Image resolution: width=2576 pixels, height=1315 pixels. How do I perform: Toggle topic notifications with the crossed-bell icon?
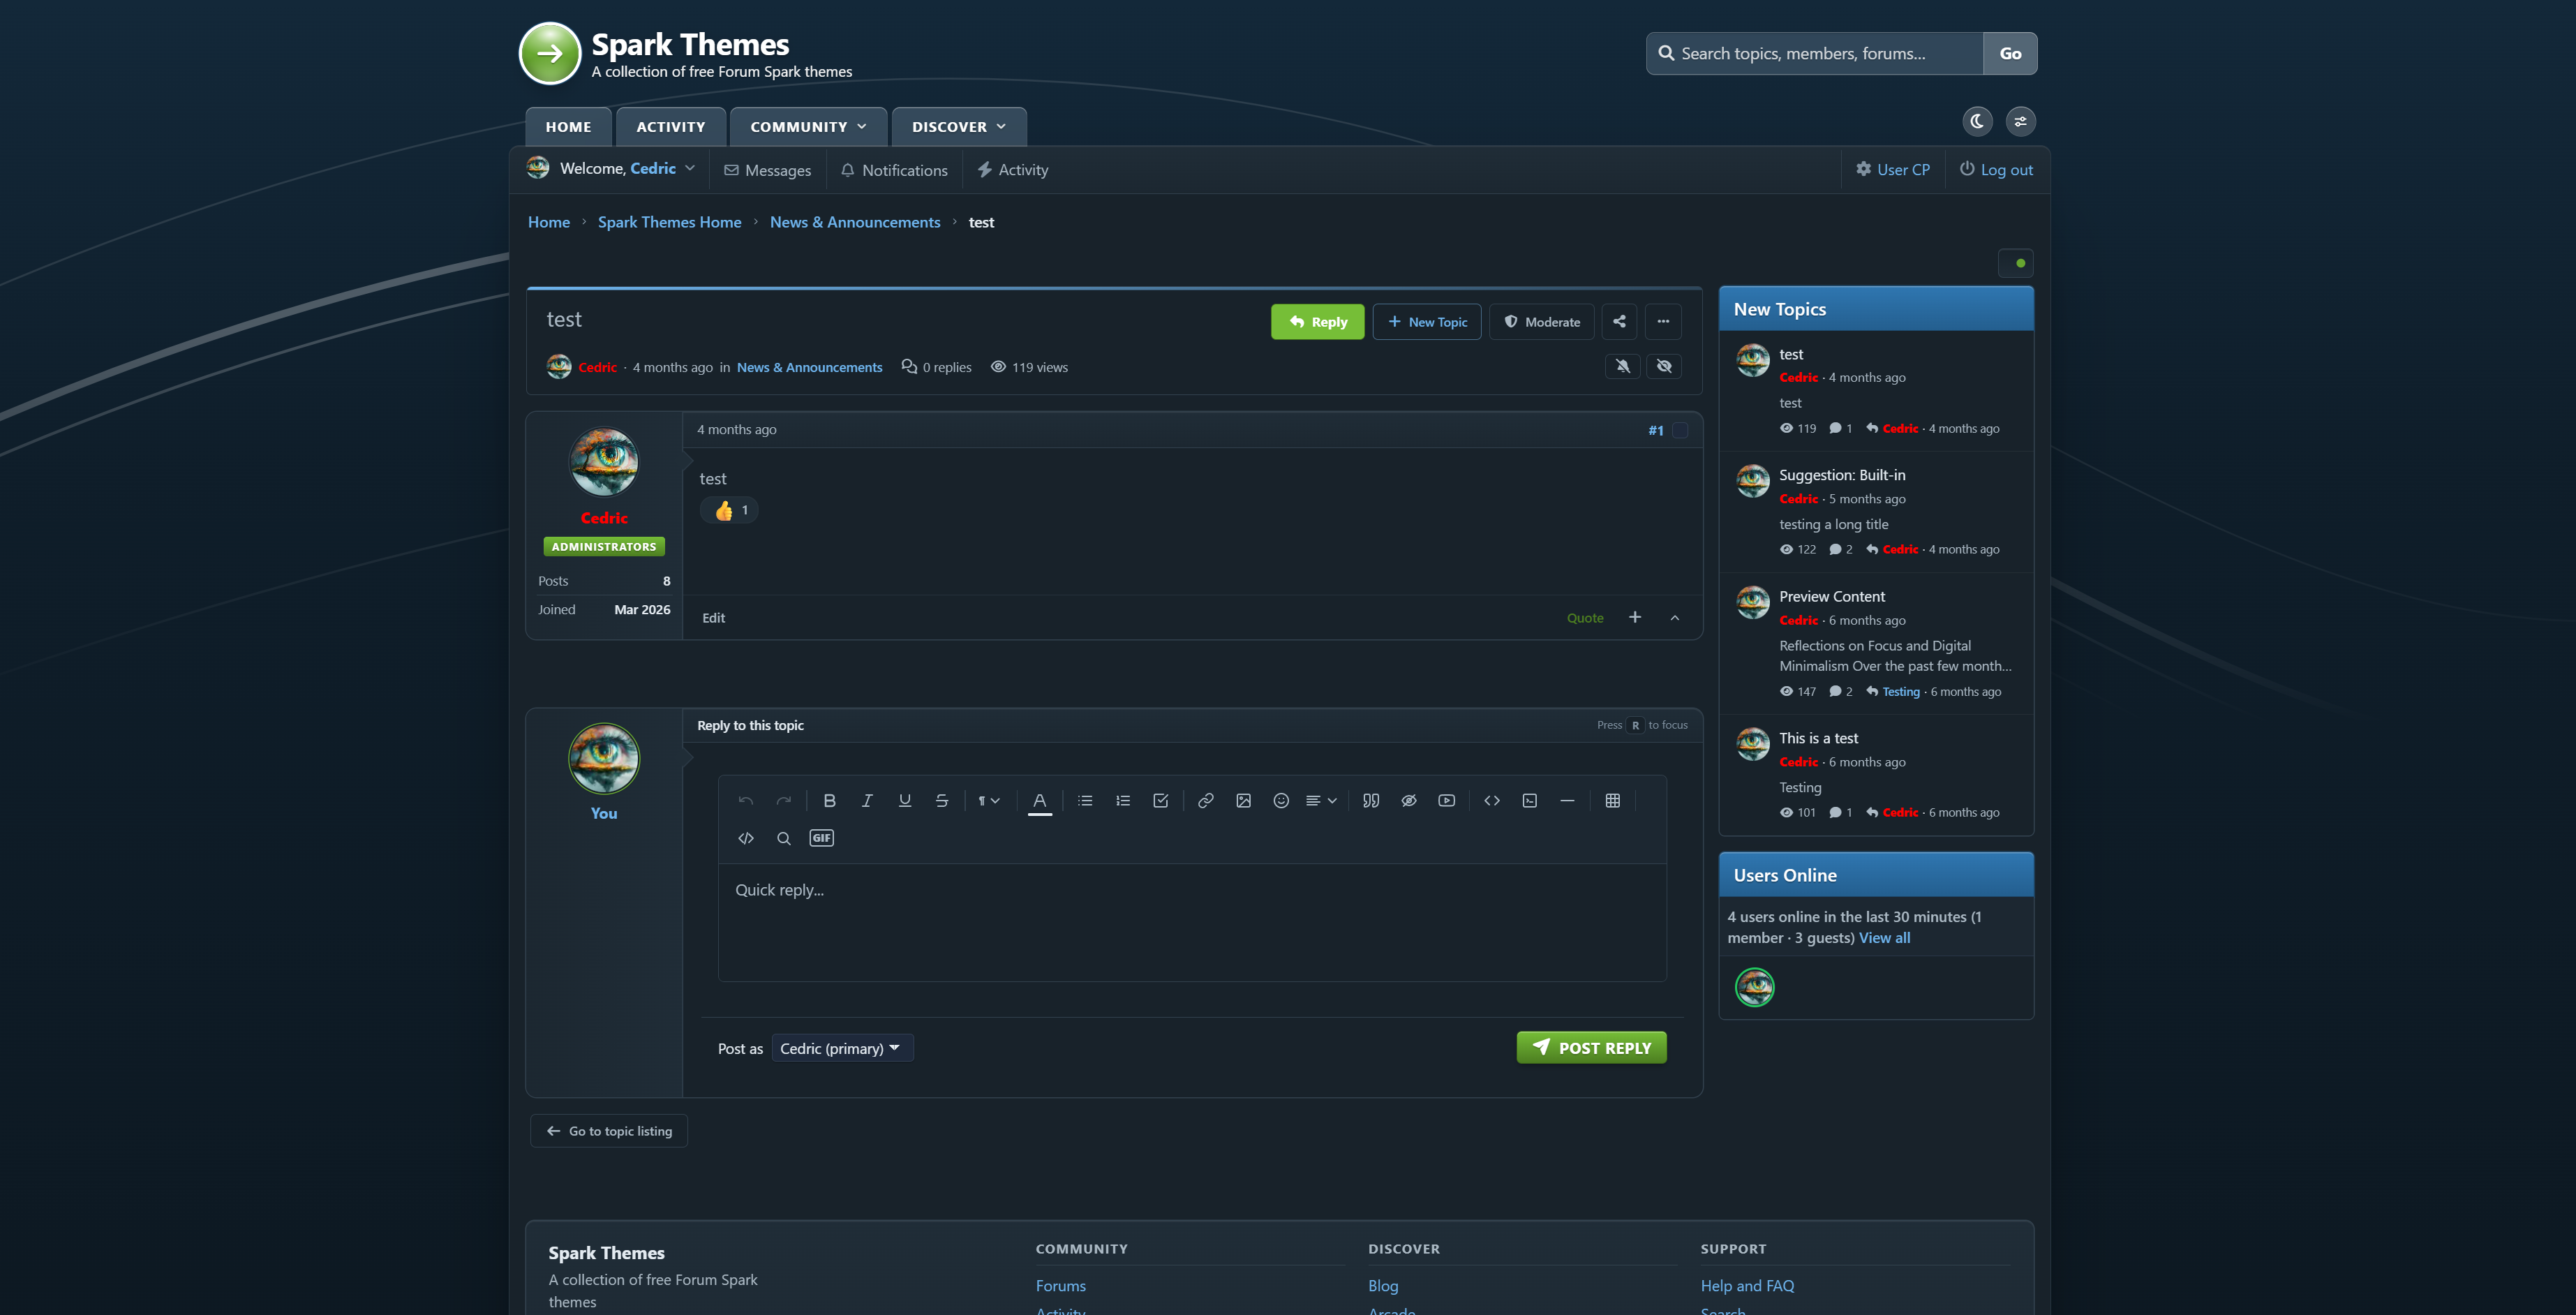[1623, 366]
